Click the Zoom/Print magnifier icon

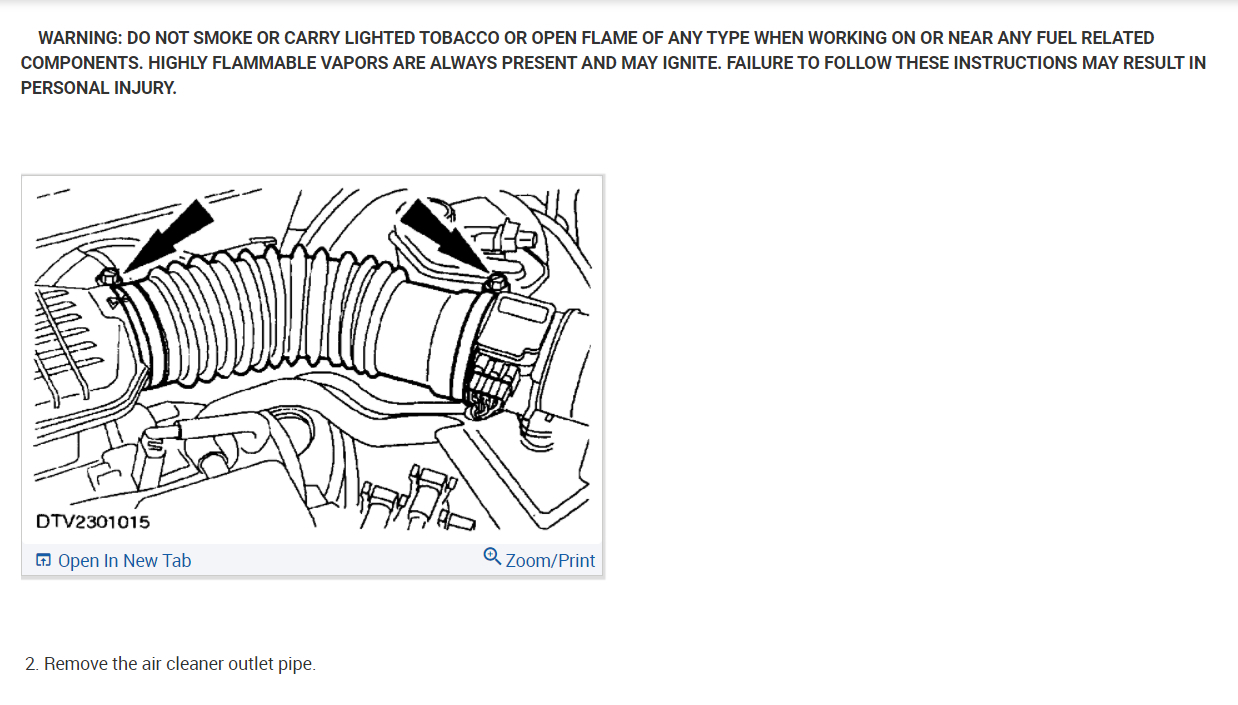tap(492, 556)
